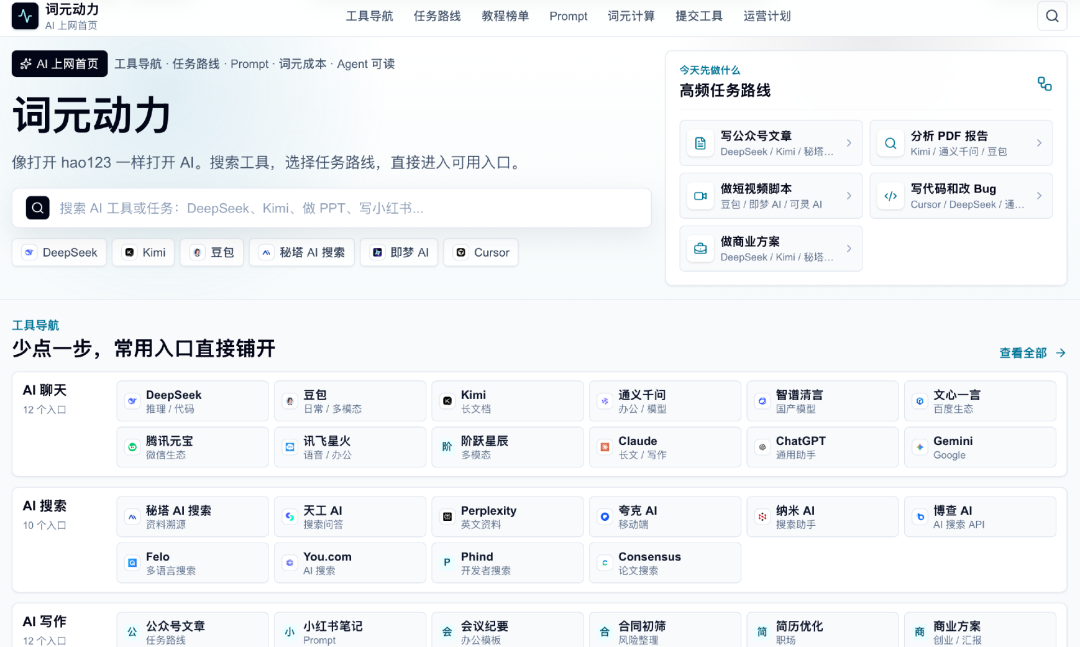Viewport: 1080px width, 647px height.
Task: Click the magnifier icon inside the search box
Action: tap(37, 207)
